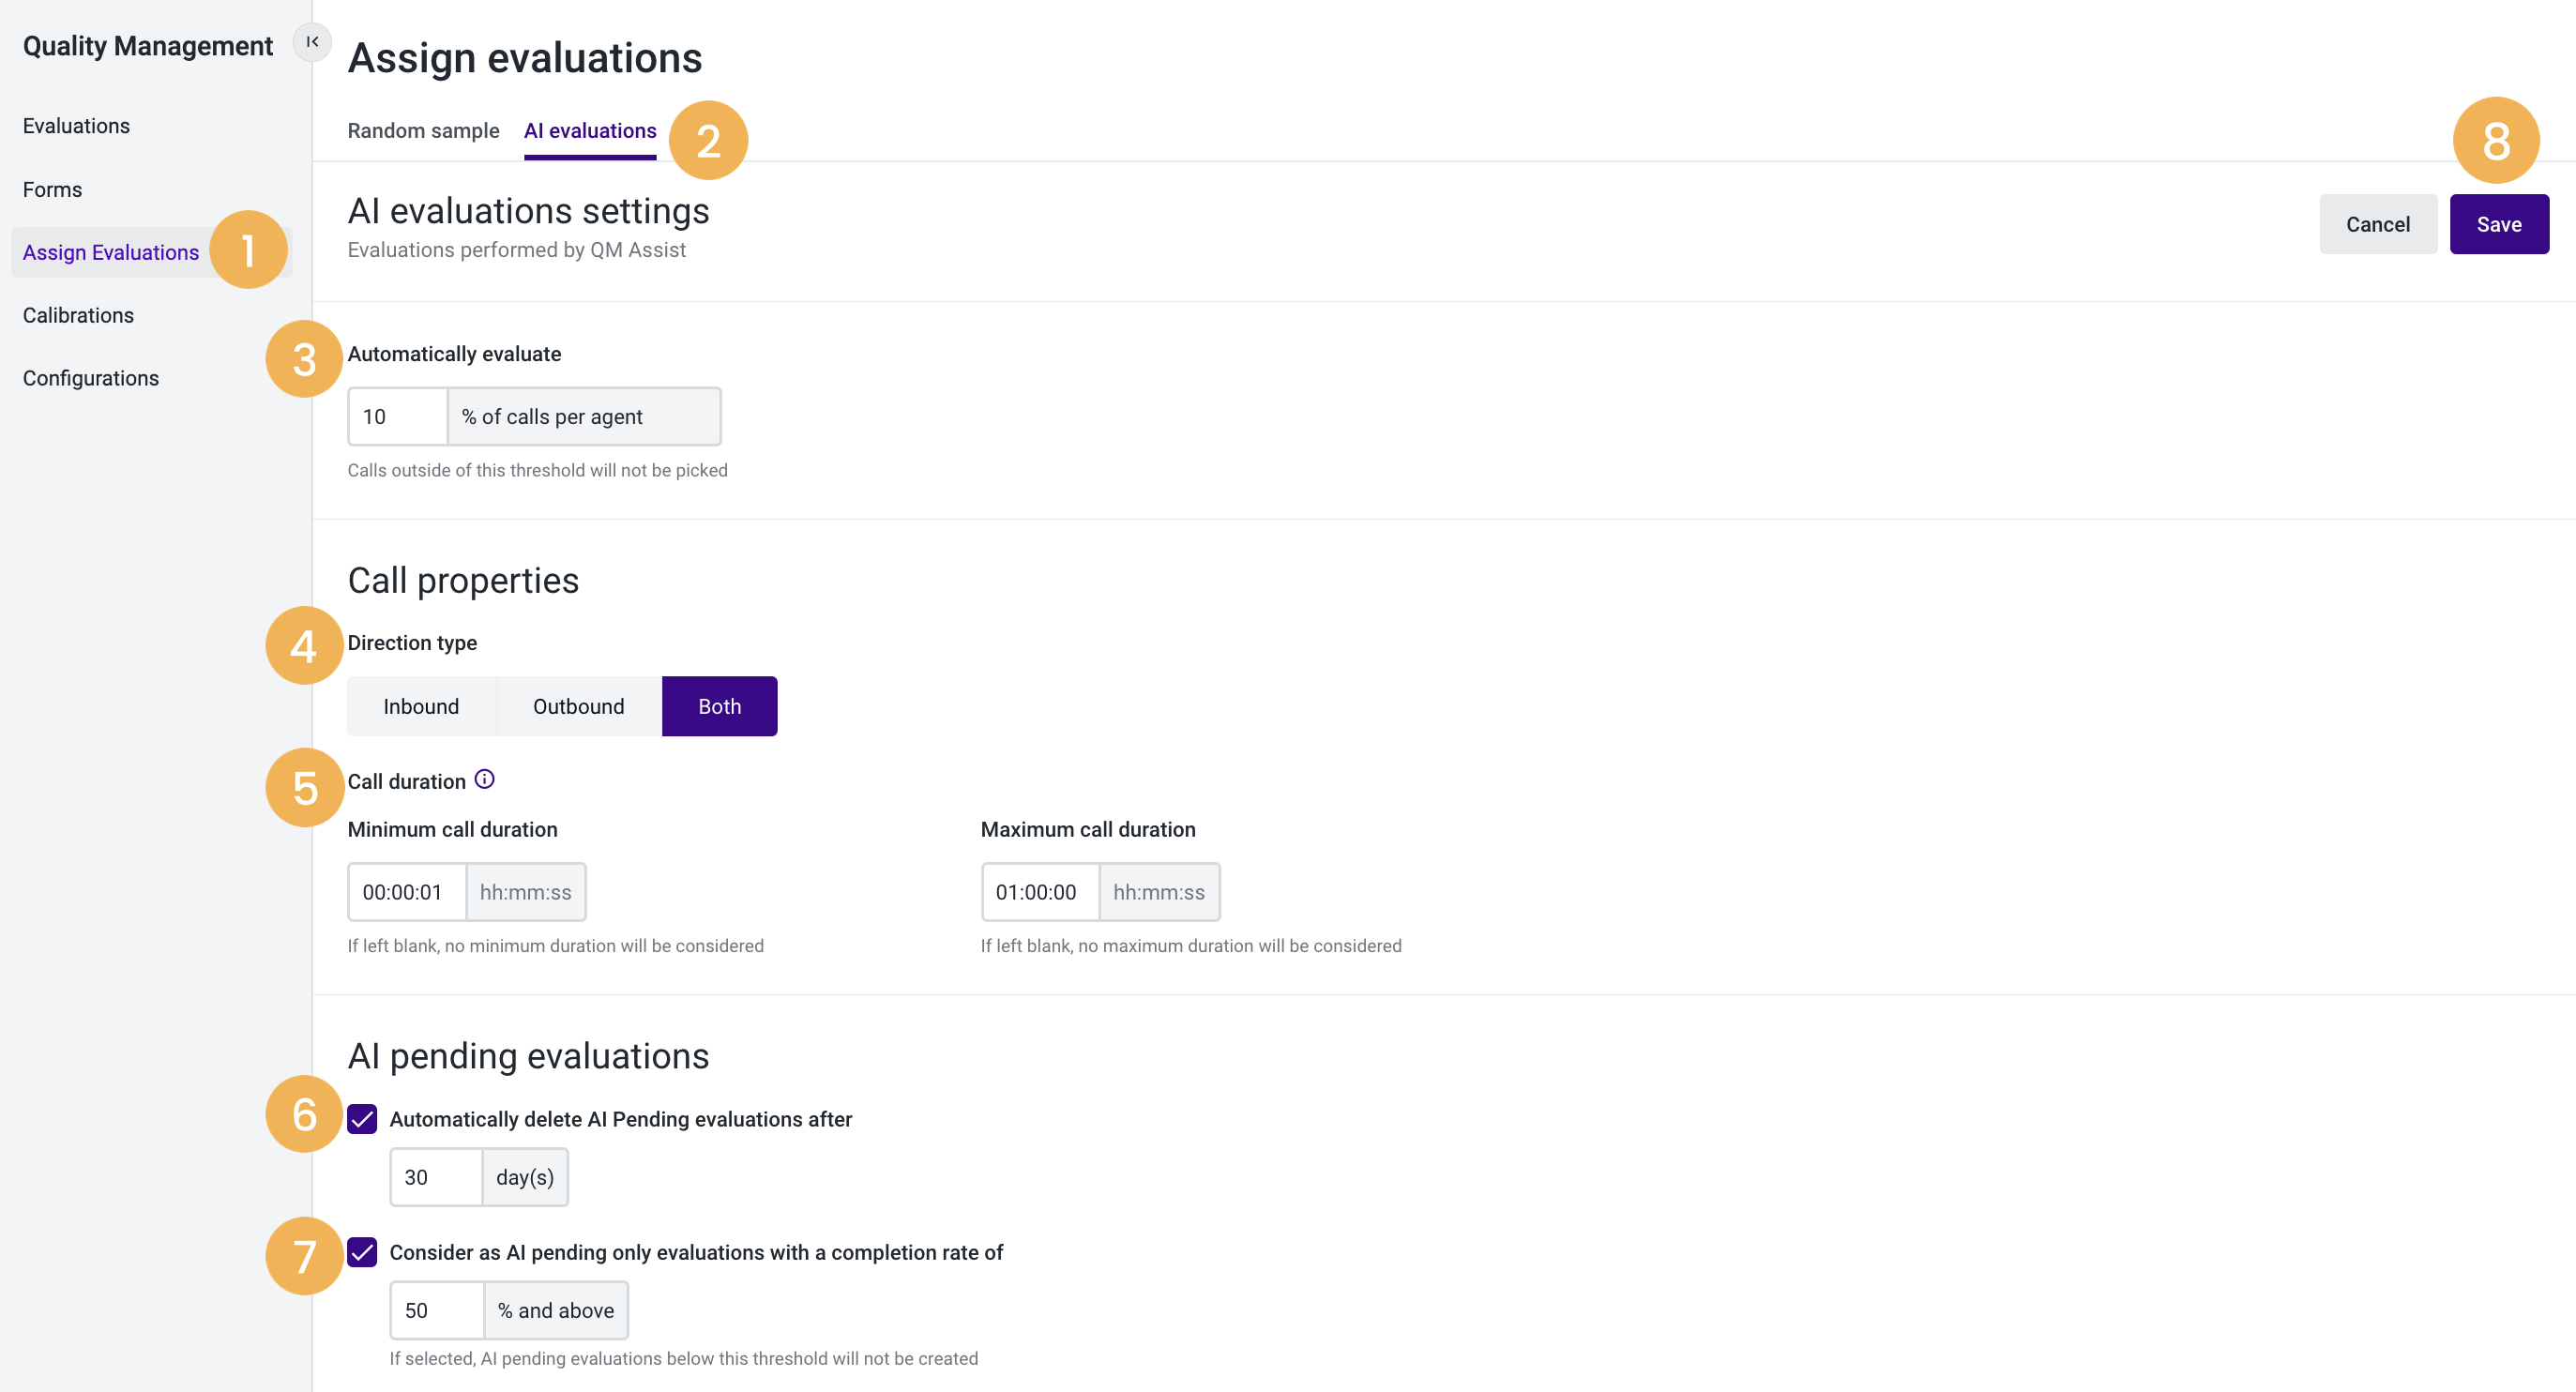Image resolution: width=2576 pixels, height=1392 pixels.
Task: Open the Forms section
Action: click(x=52, y=189)
